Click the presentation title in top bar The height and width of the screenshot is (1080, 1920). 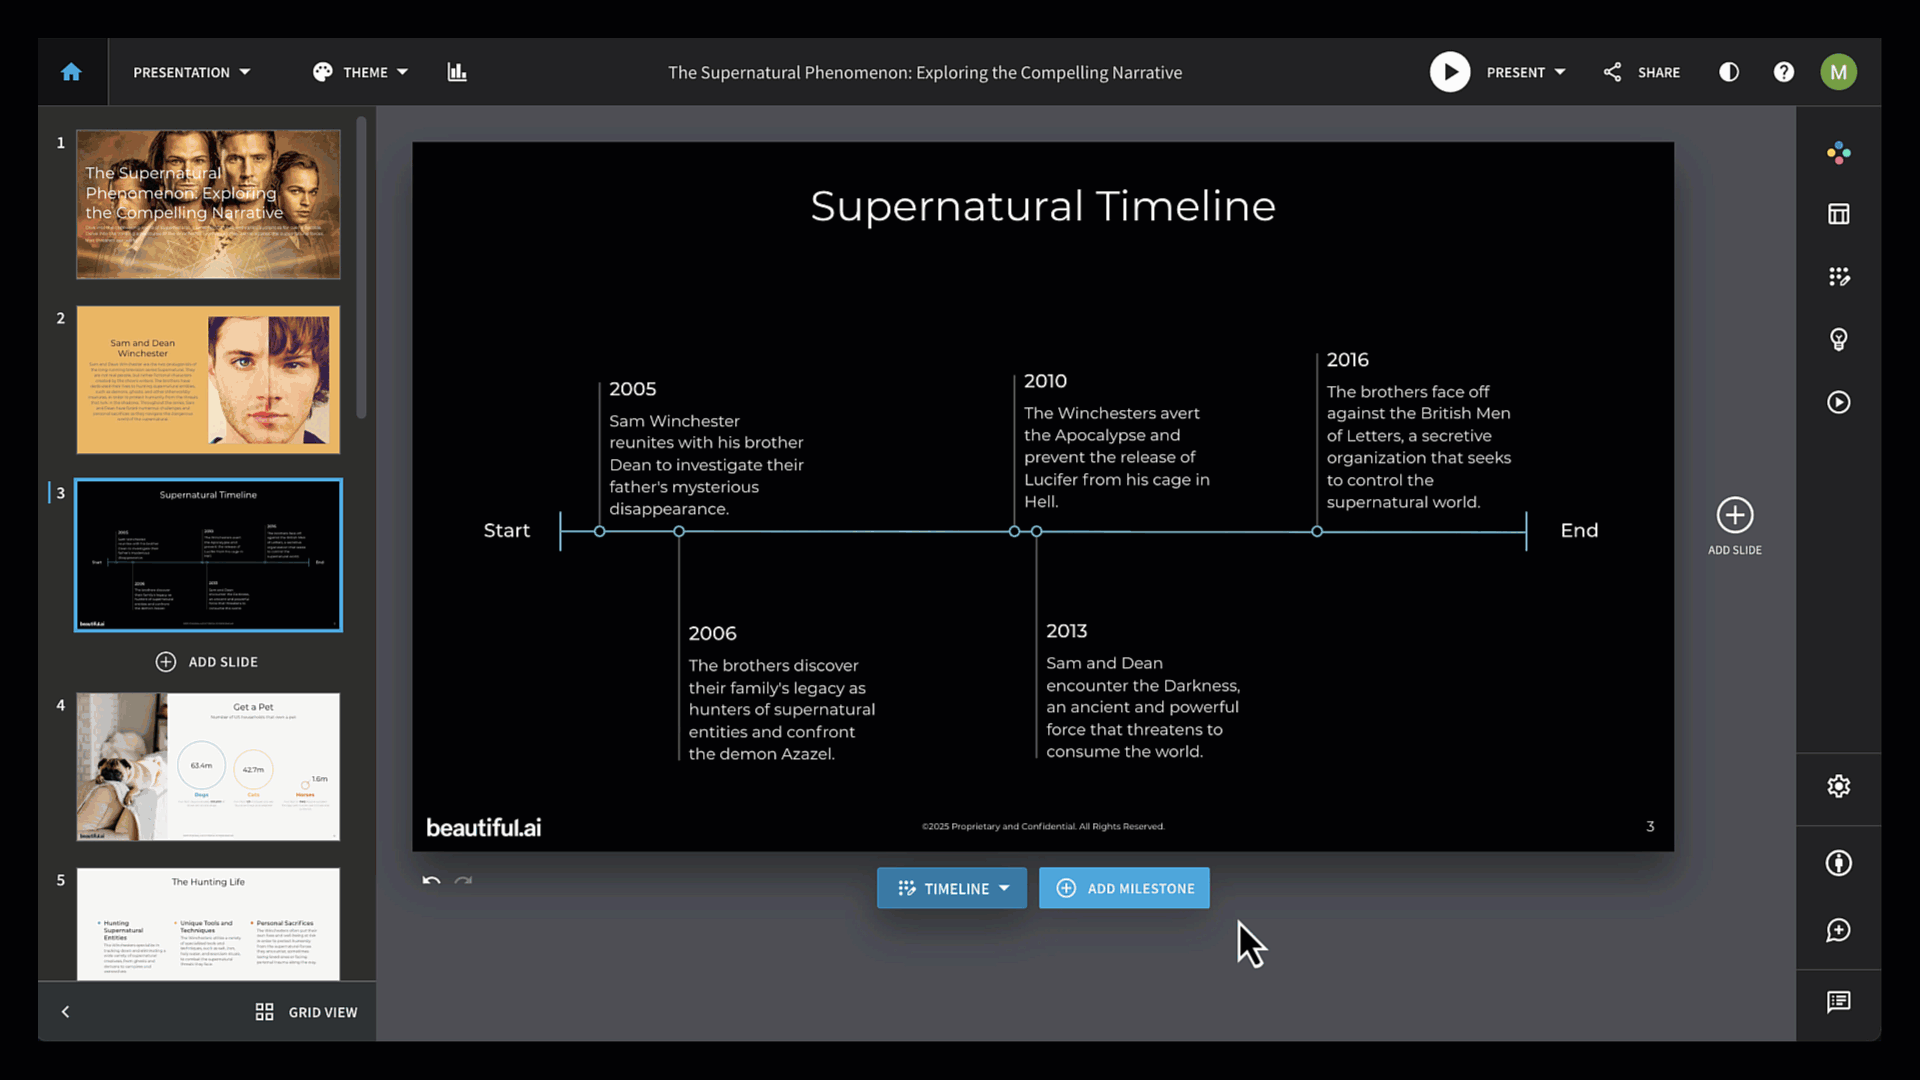click(925, 72)
